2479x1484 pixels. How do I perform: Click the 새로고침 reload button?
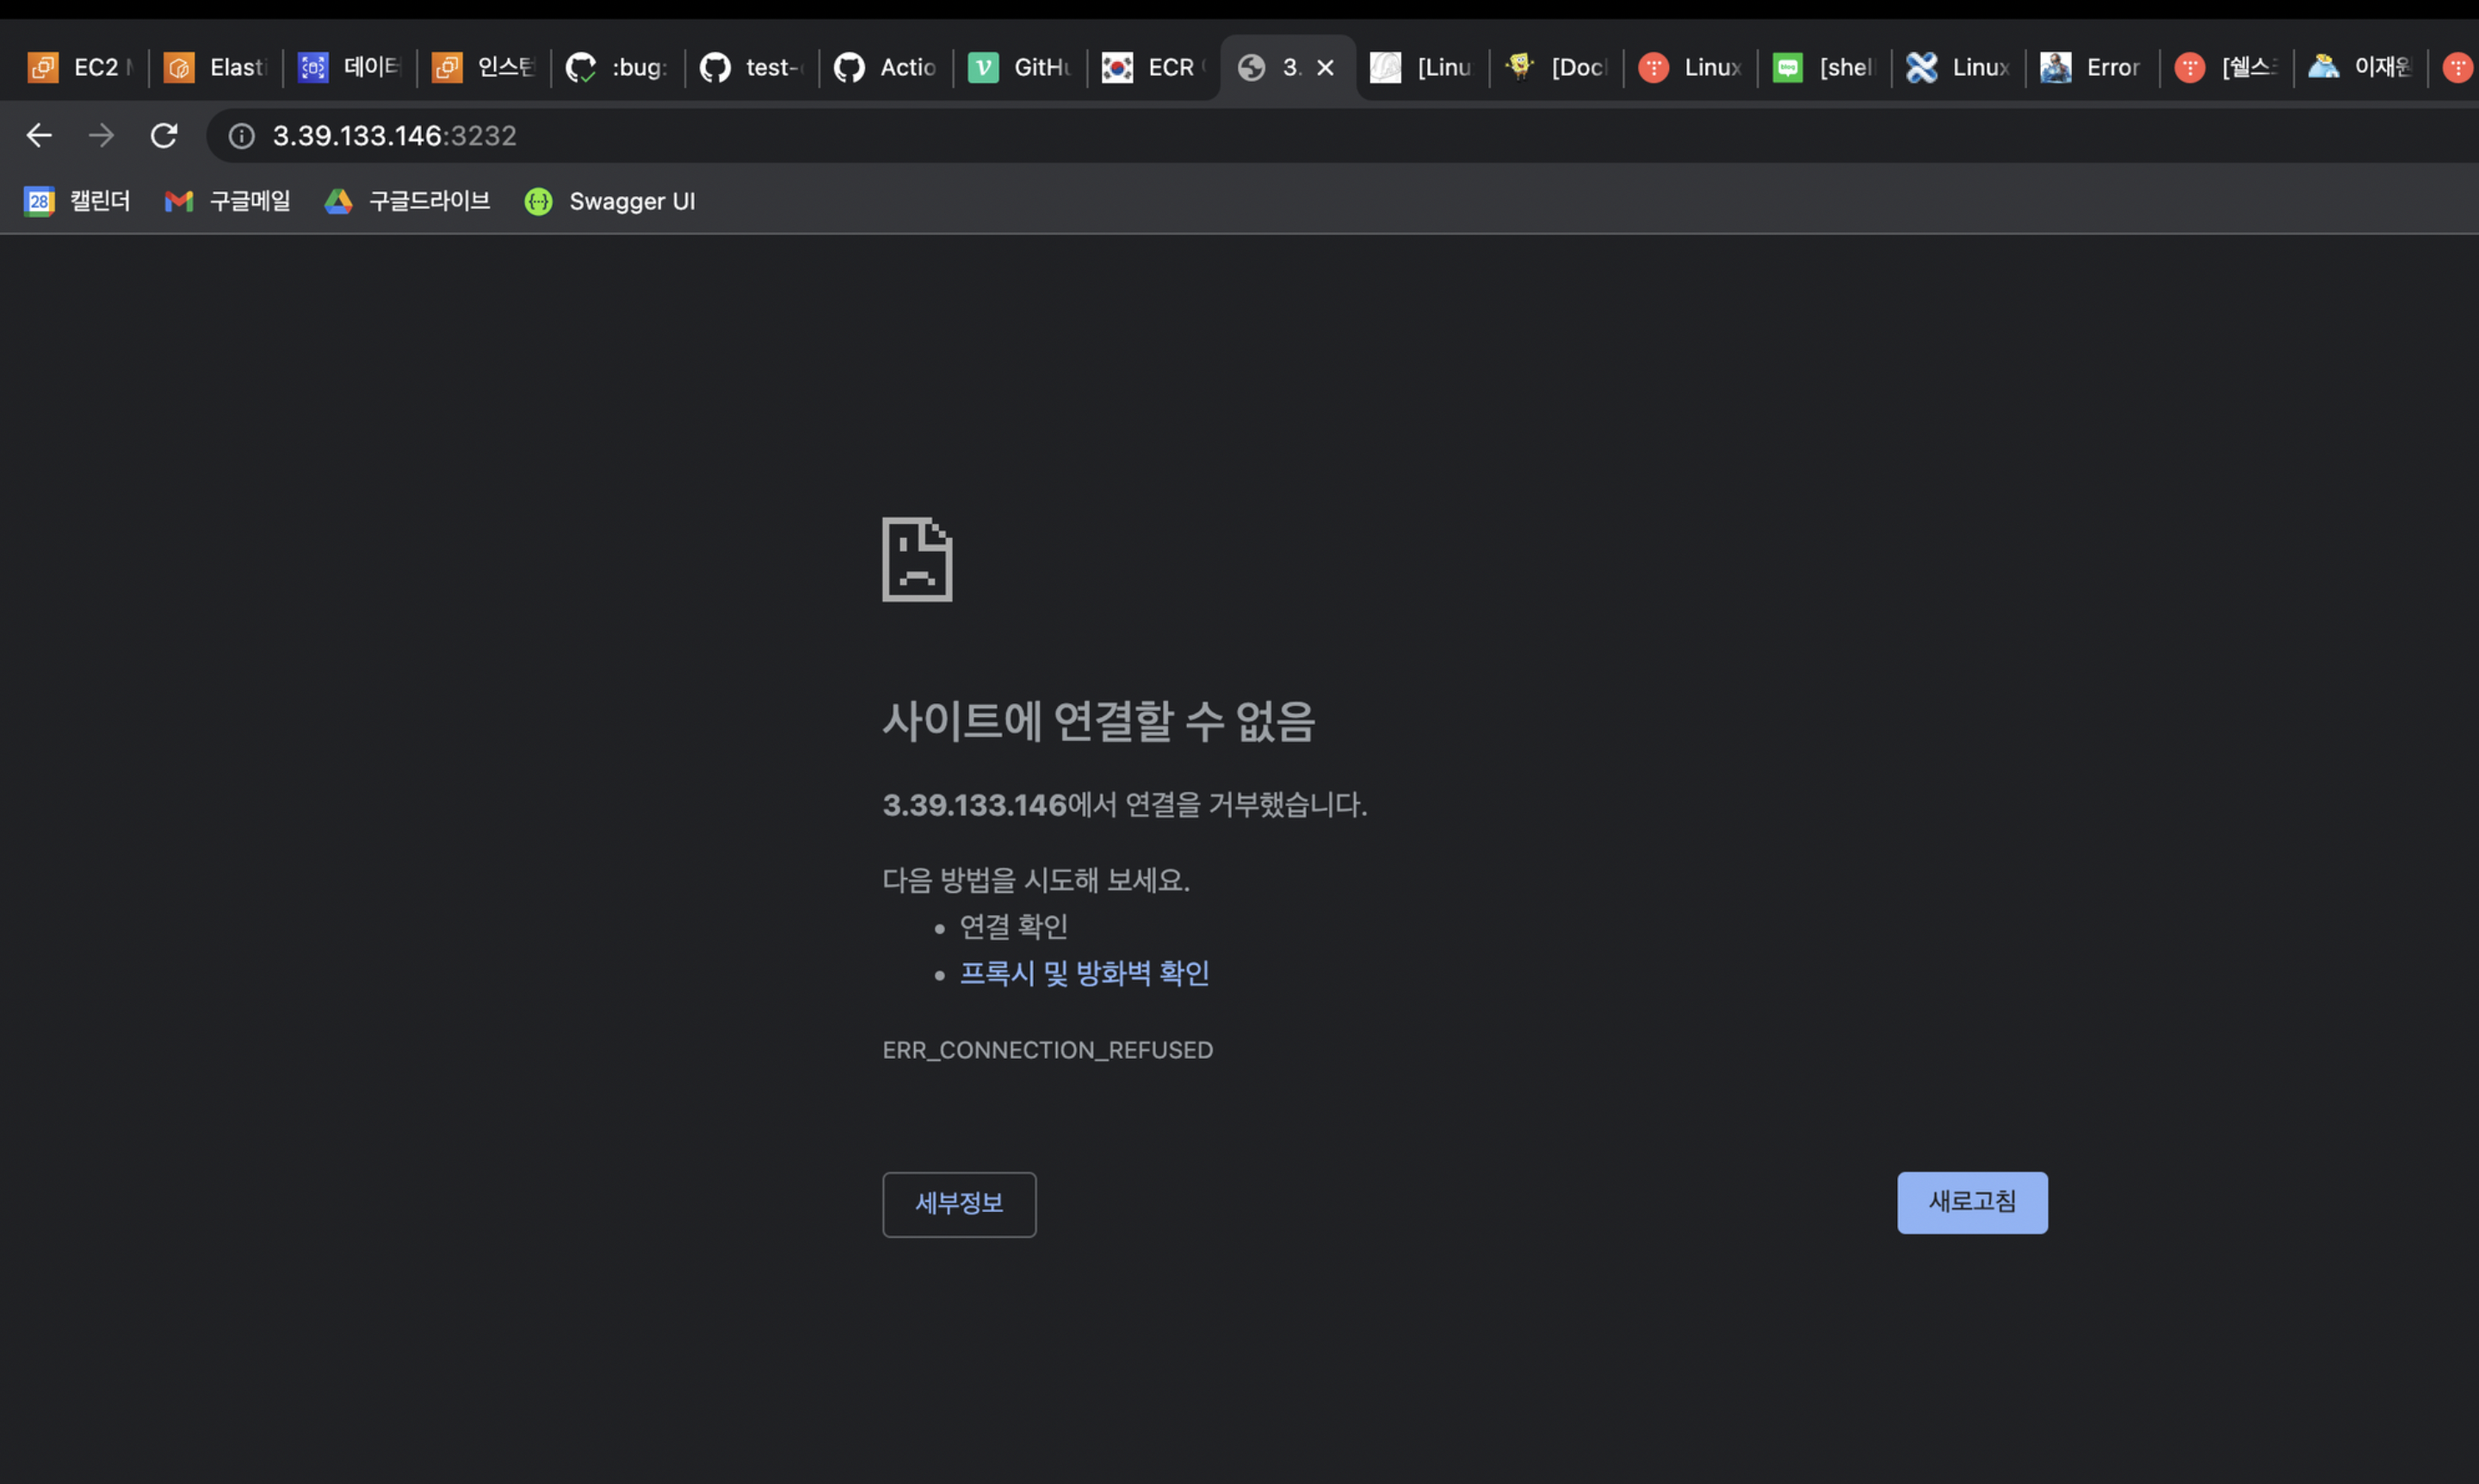(1971, 1202)
